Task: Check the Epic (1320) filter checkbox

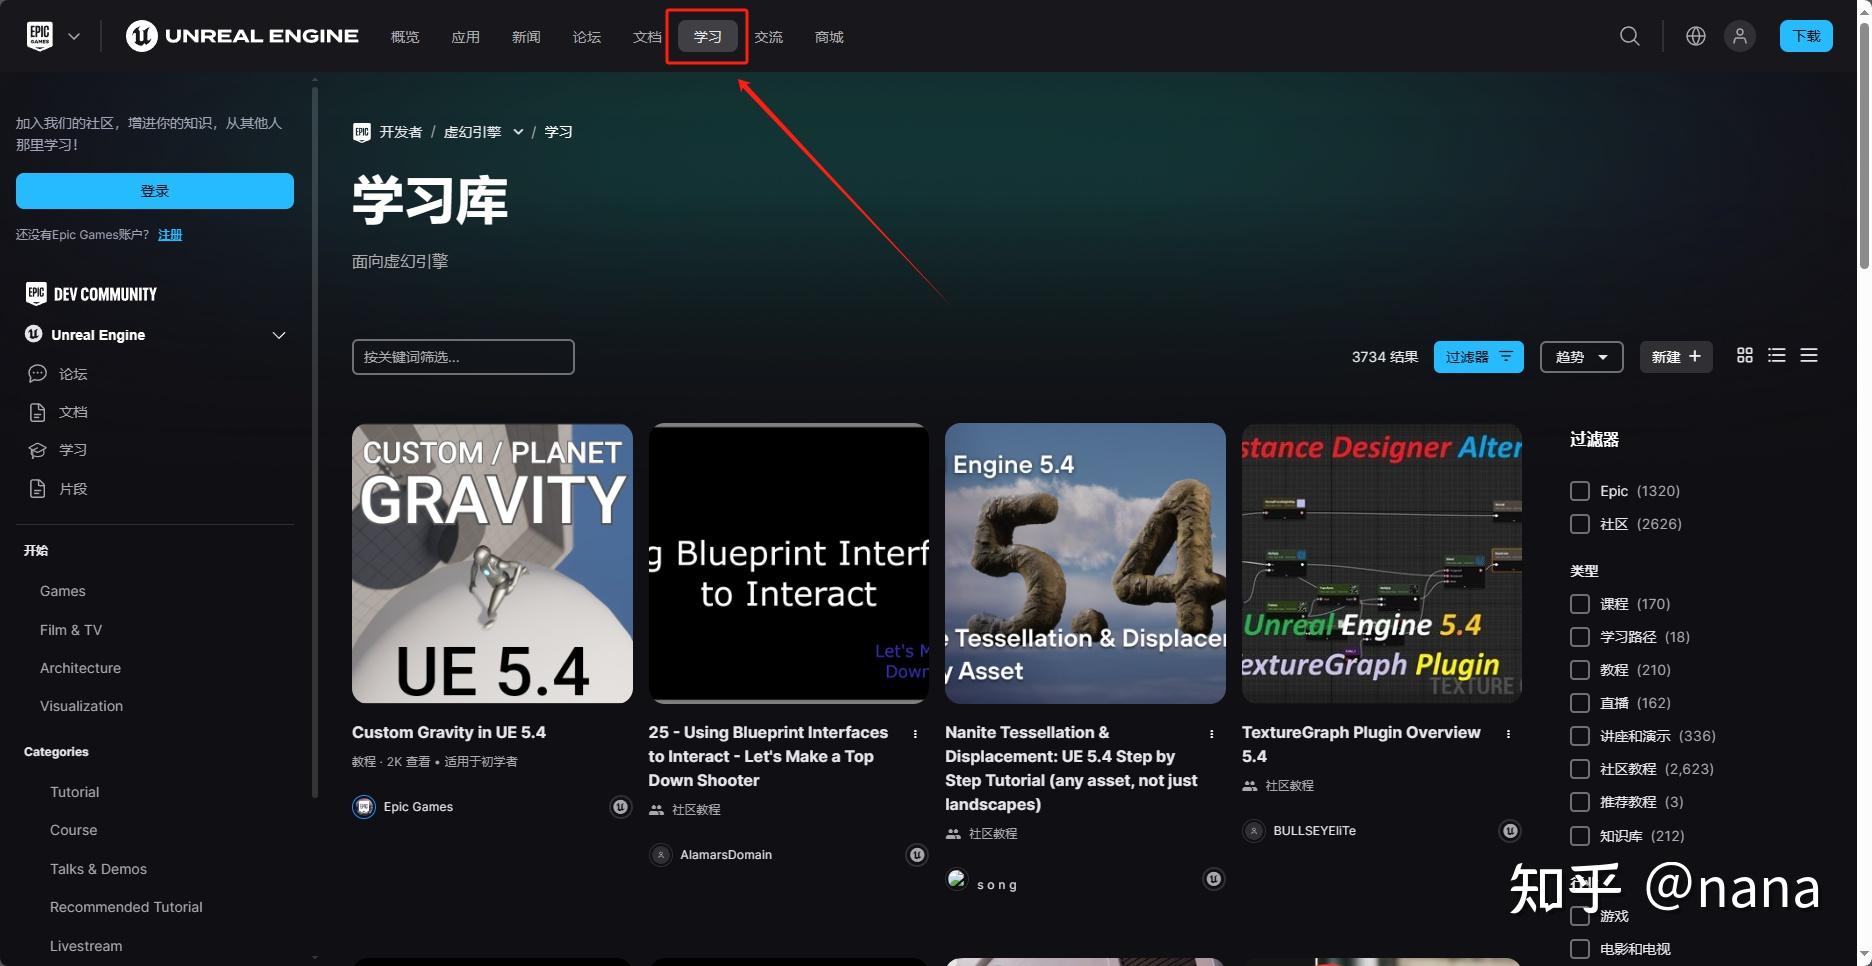Action: point(1580,491)
